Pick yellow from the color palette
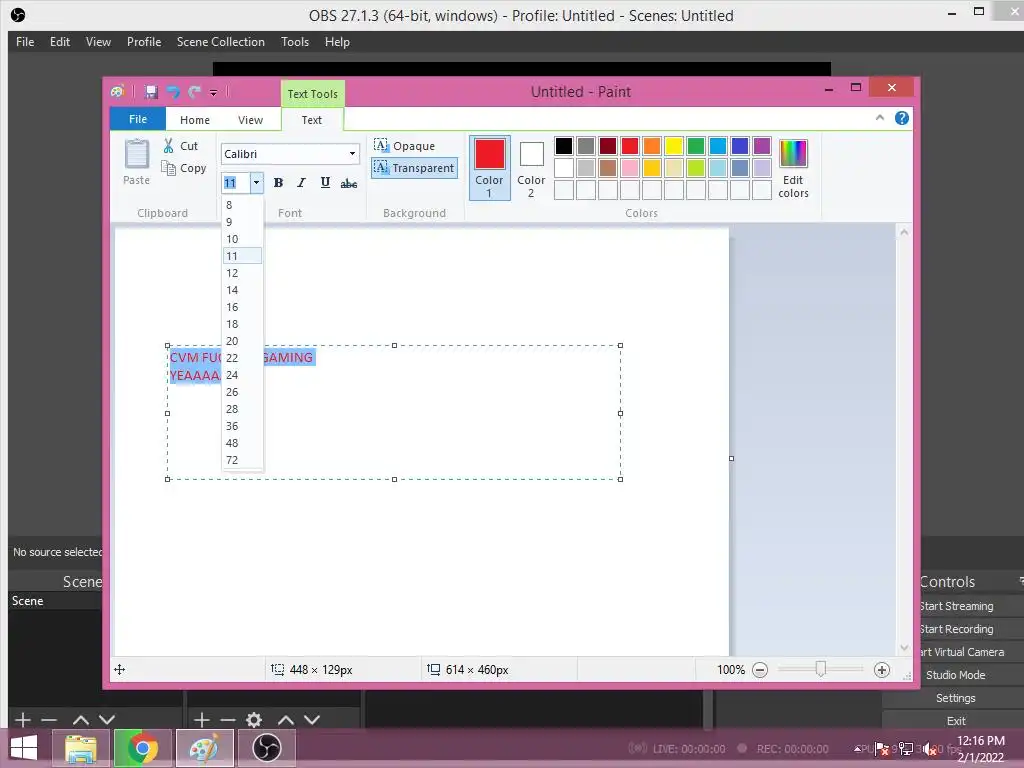The width and height of the screenshot is (1024, 768). 674,146
